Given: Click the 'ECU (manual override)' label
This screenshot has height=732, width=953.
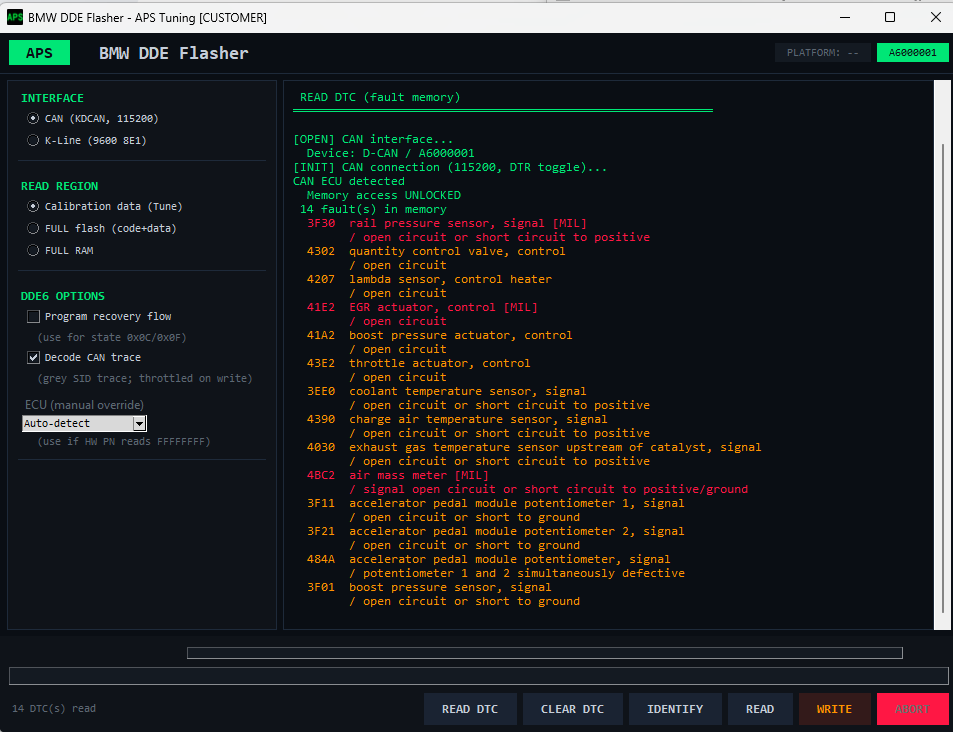Looking at the screenshot, I should pyautogui.click(x=84, y=405).
